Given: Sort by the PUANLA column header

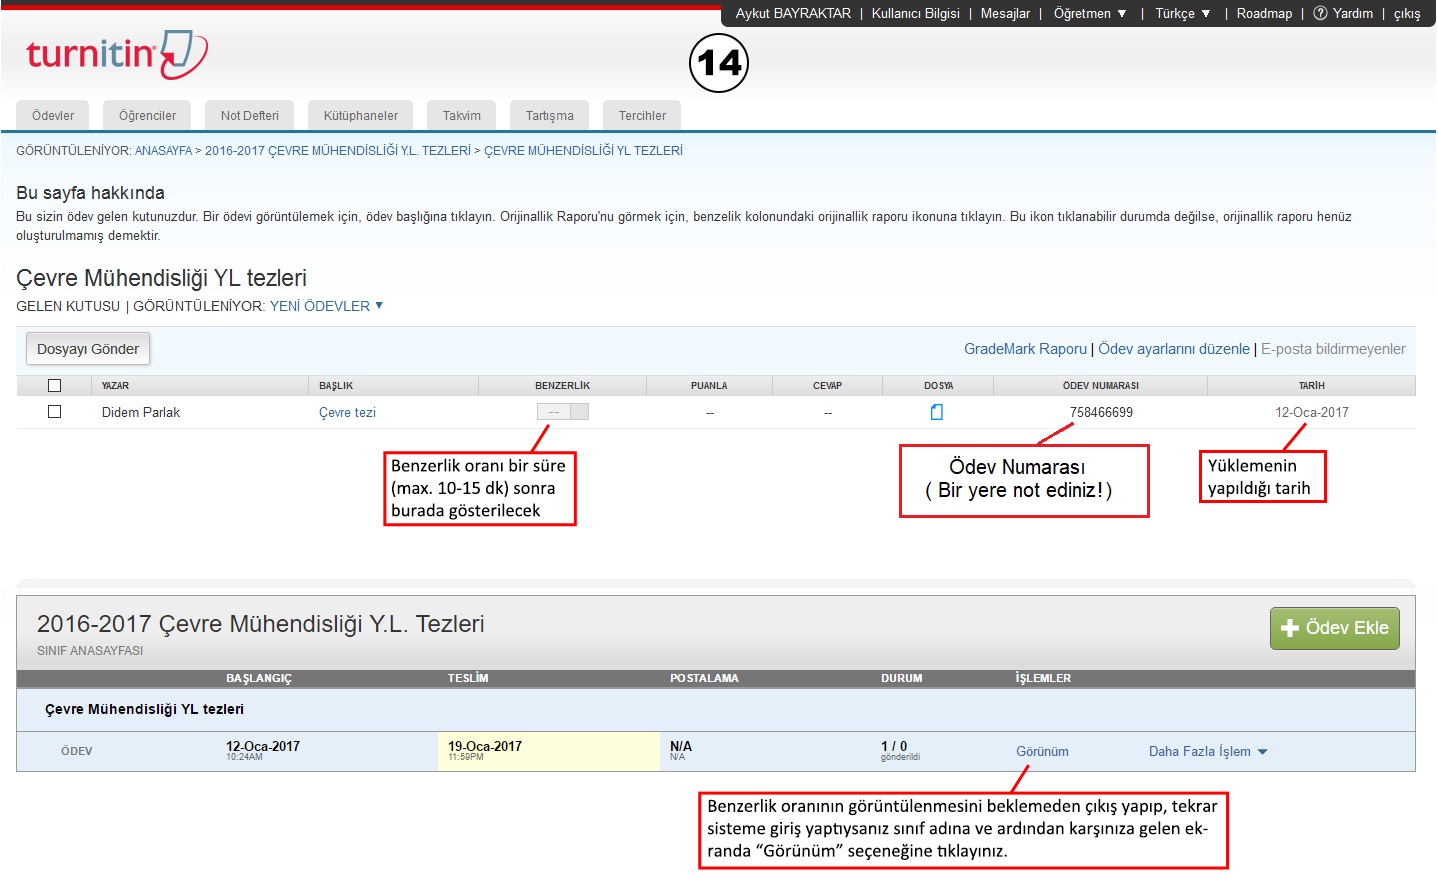Looking at the screenshot, I should pos(709,386).
